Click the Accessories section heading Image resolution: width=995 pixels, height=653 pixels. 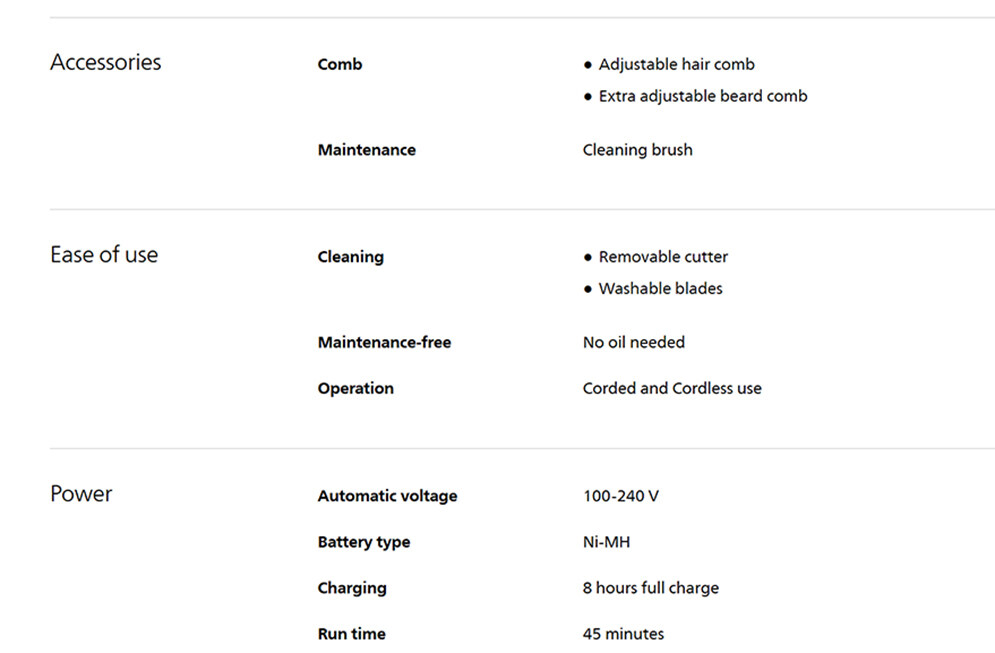(x=105, y=62)
